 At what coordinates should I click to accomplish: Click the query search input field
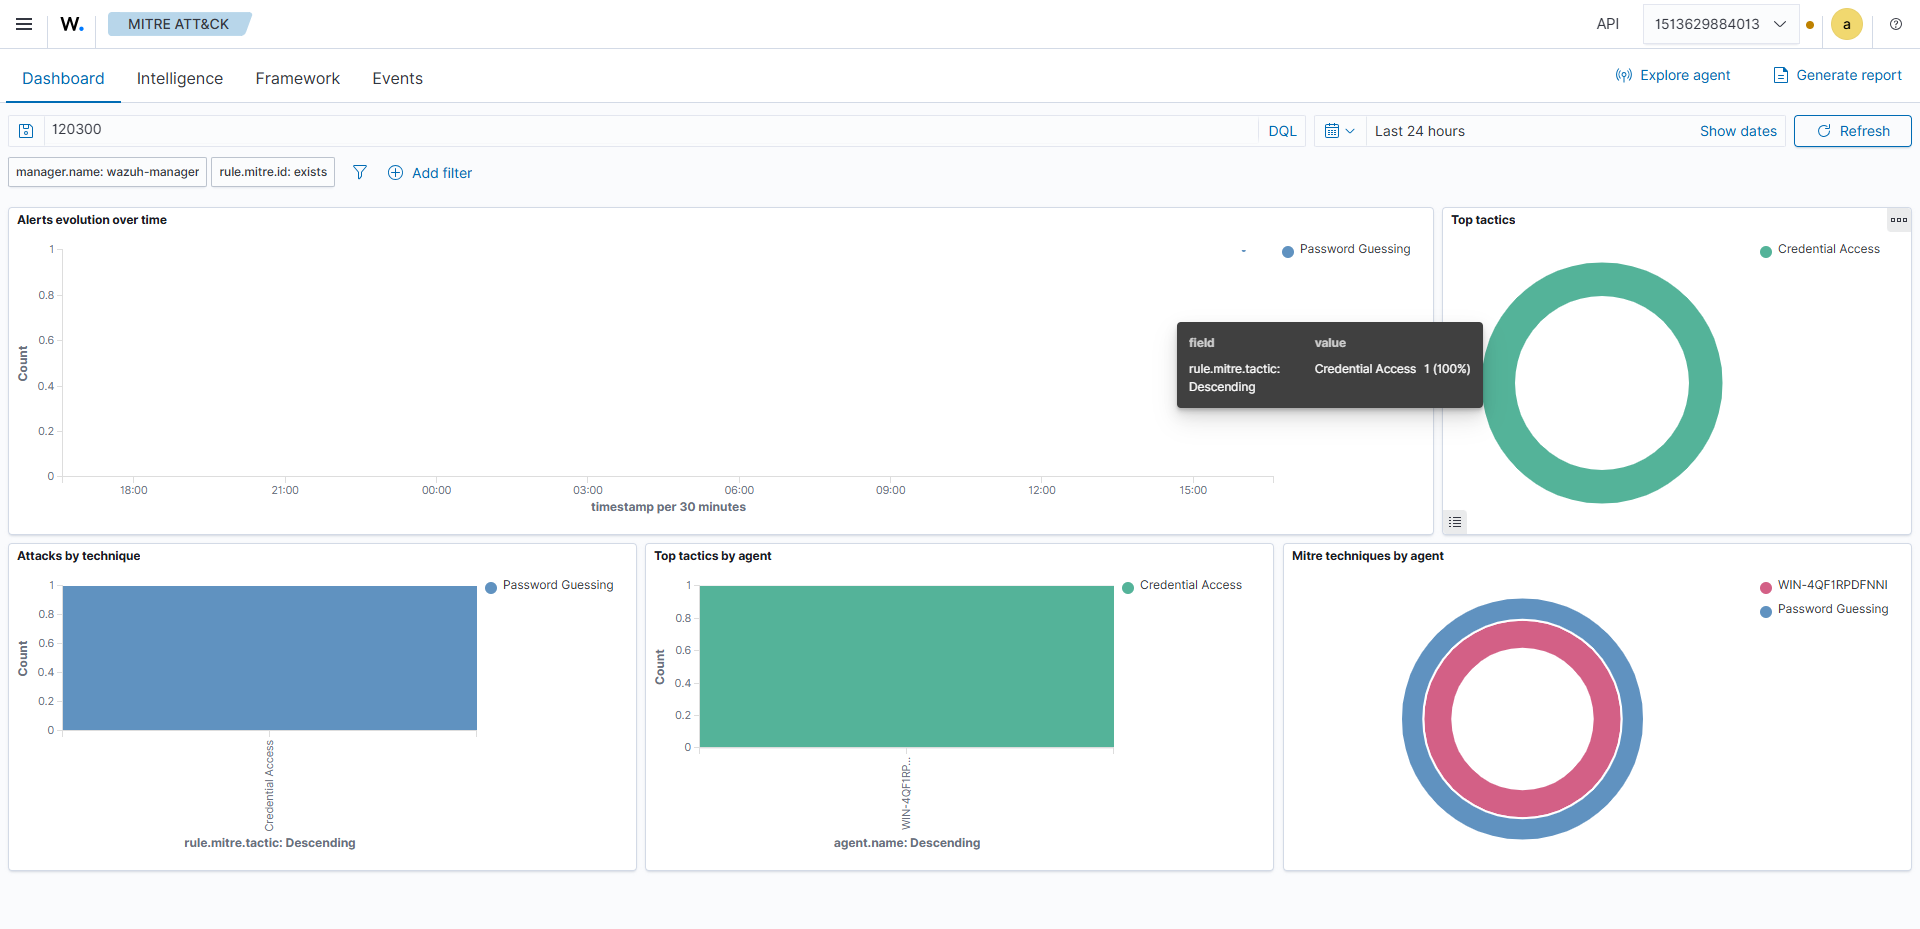(650, 130)
